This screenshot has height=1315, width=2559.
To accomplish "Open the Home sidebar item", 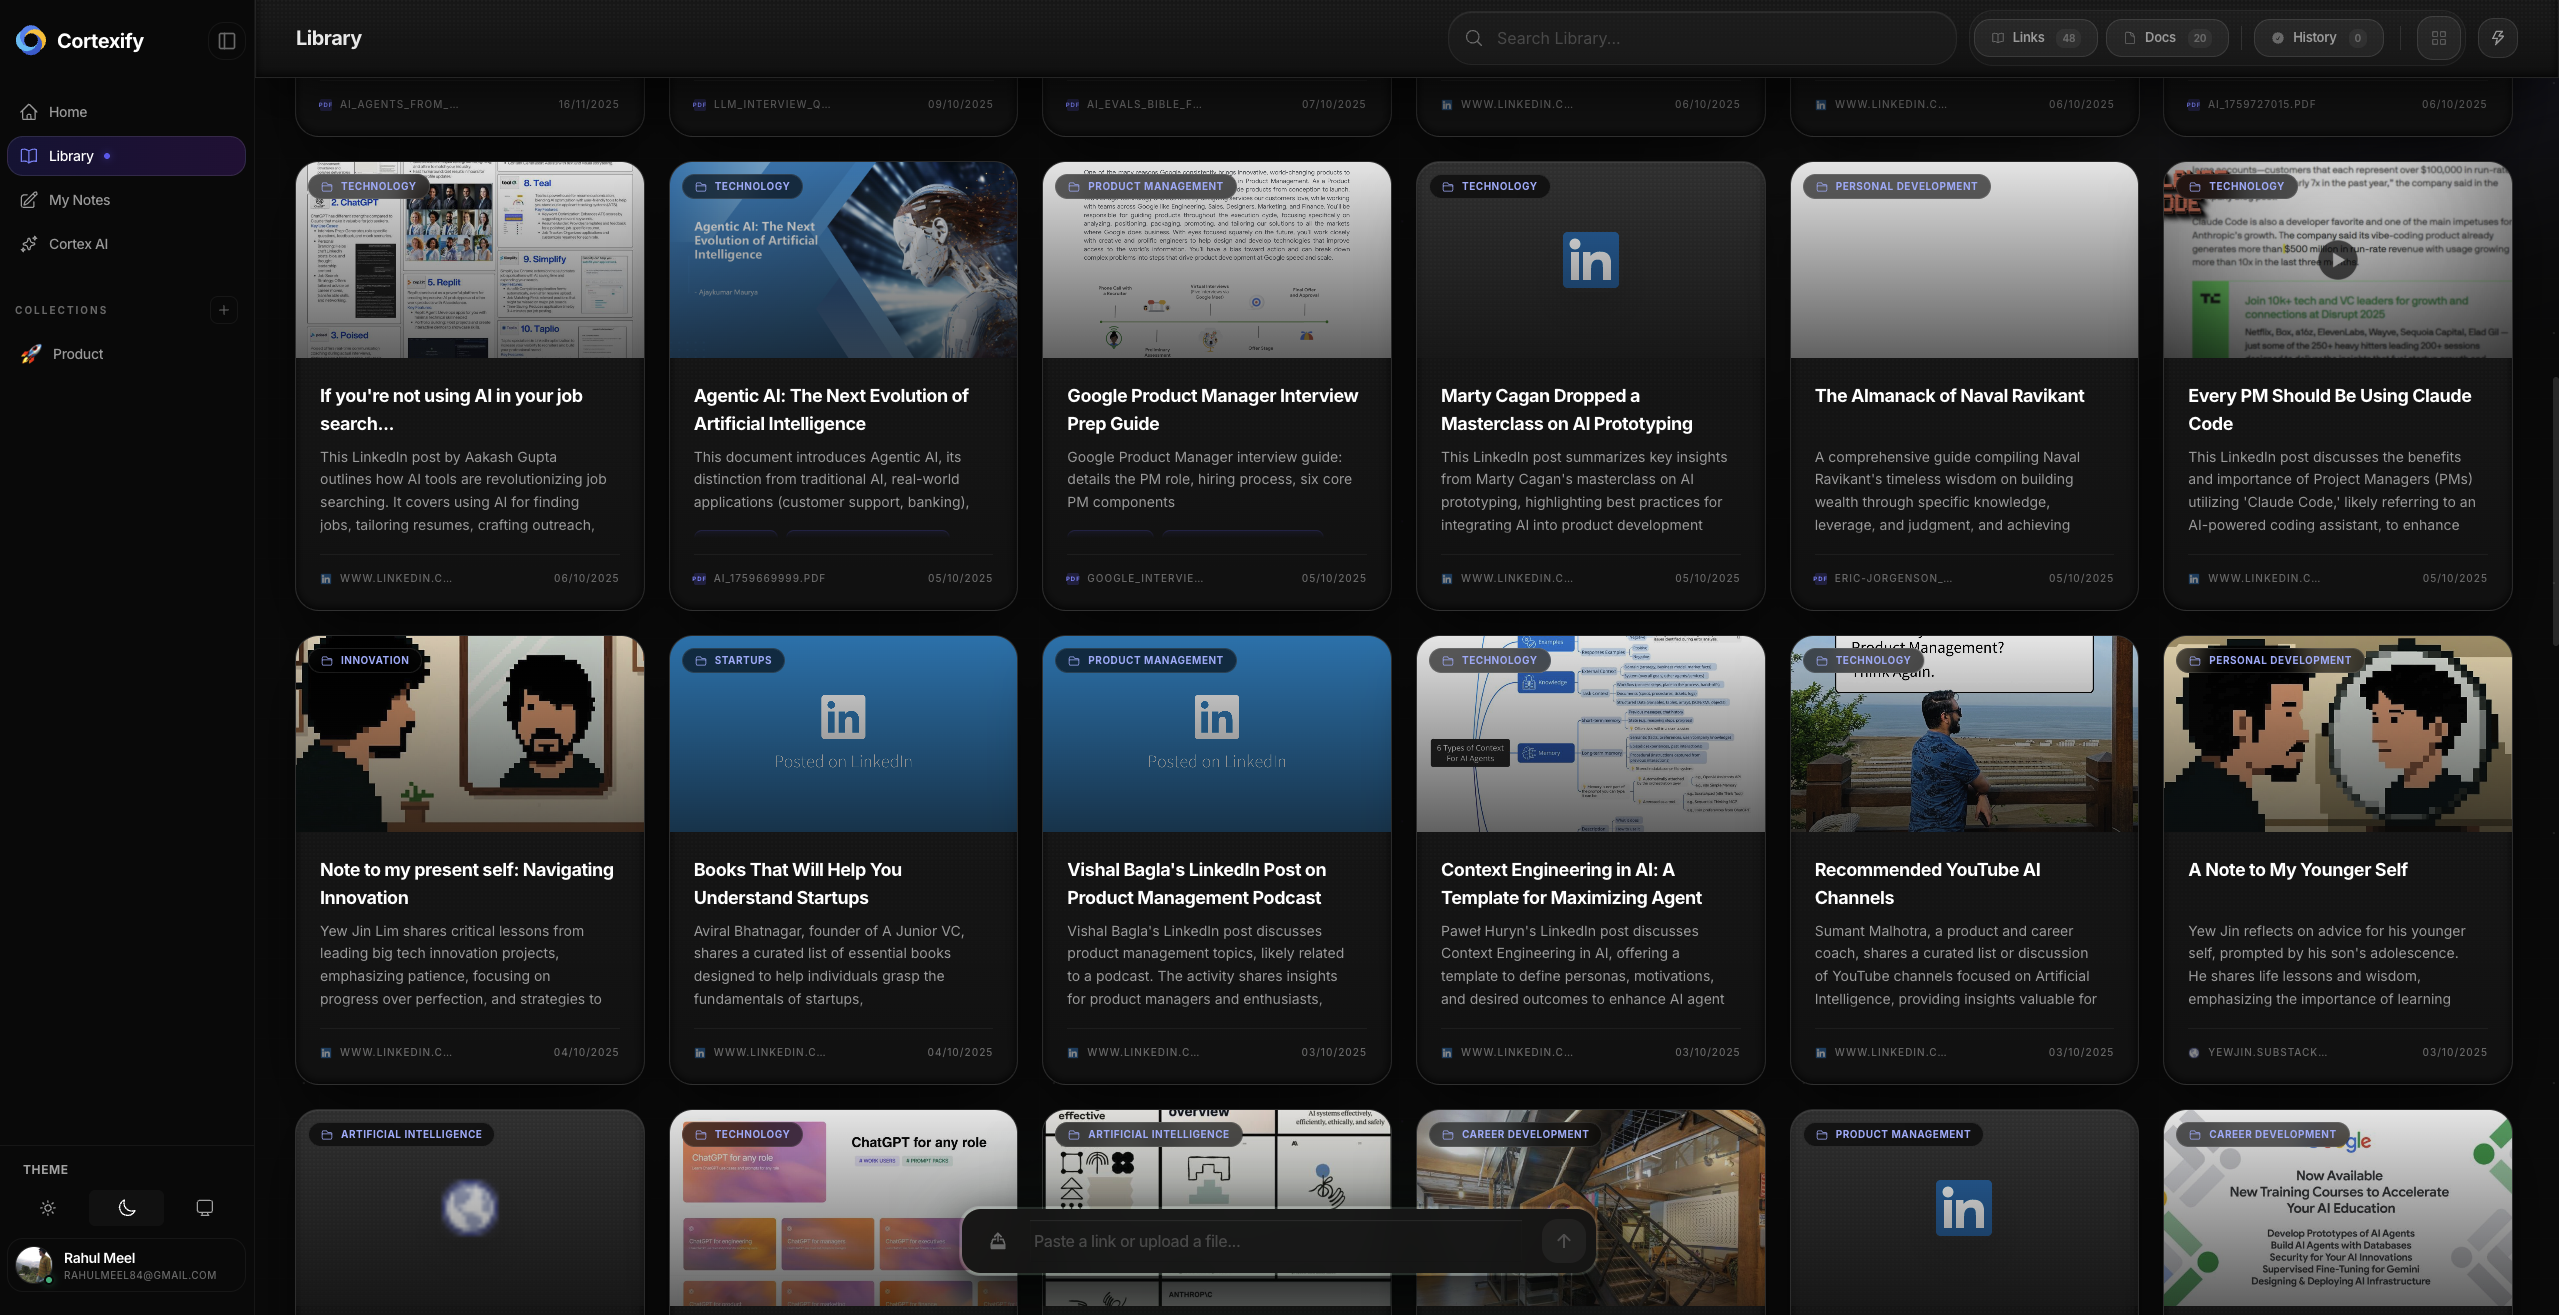I will click(x=126, y=112).
